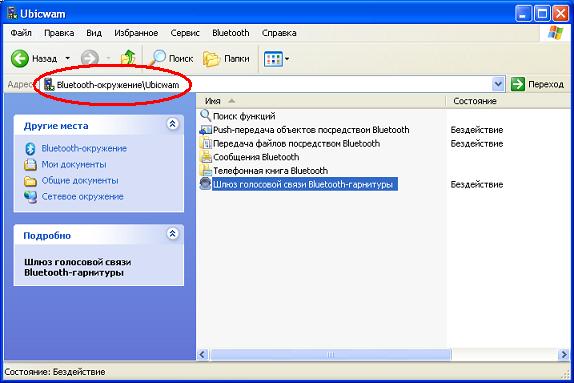This screenshot has width=574, height=383.
Task: Select the Сообщения Bluetooth item
Action: [256, 157]
